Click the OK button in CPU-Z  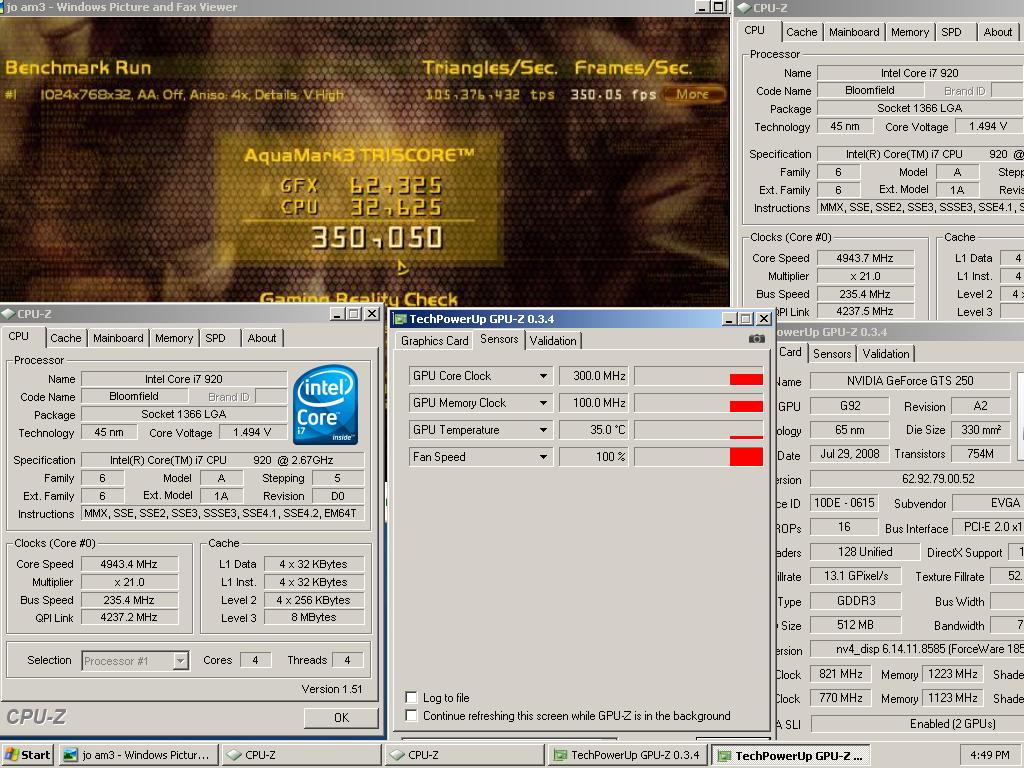(x=342, y=717)
